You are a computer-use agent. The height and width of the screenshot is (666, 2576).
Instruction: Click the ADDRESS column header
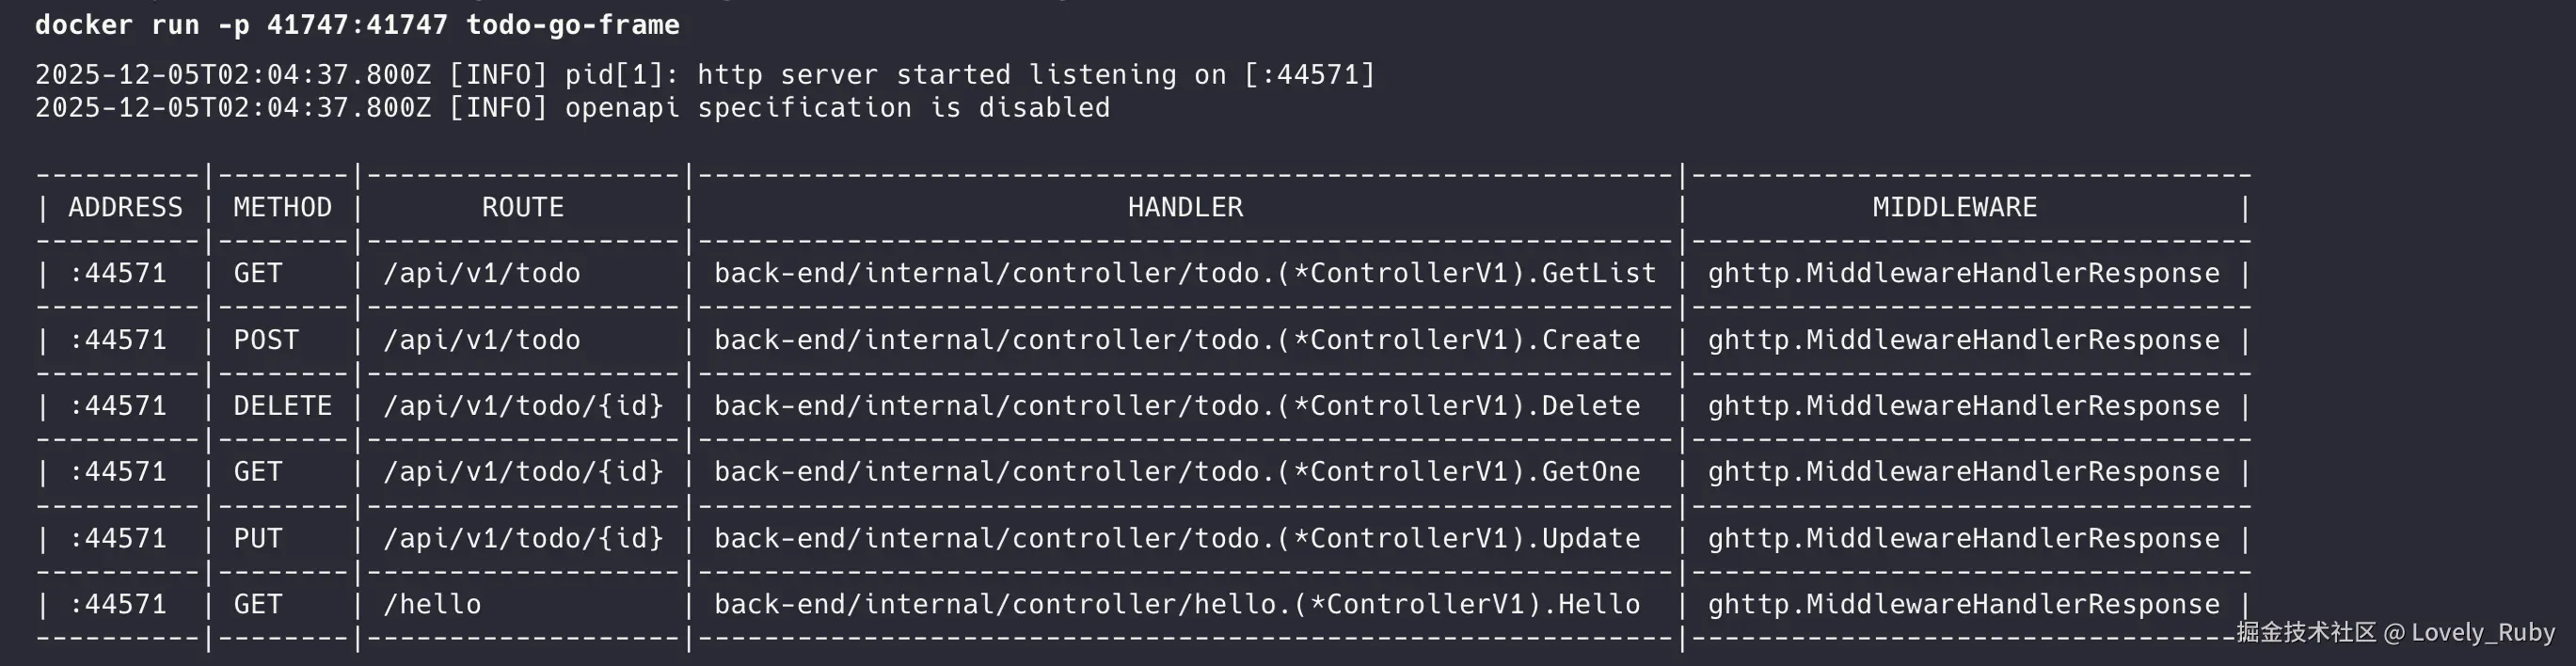125,208
